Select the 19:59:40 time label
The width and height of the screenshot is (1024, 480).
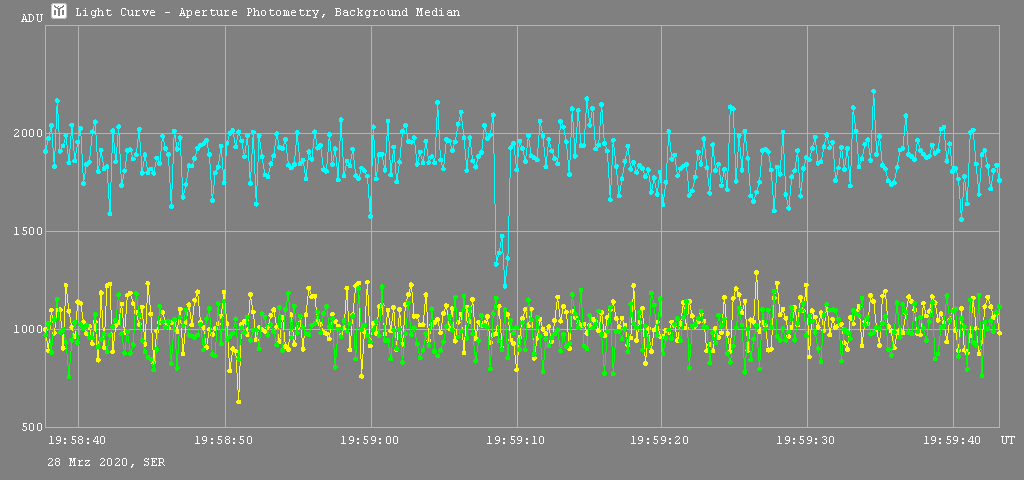[953, 440]
